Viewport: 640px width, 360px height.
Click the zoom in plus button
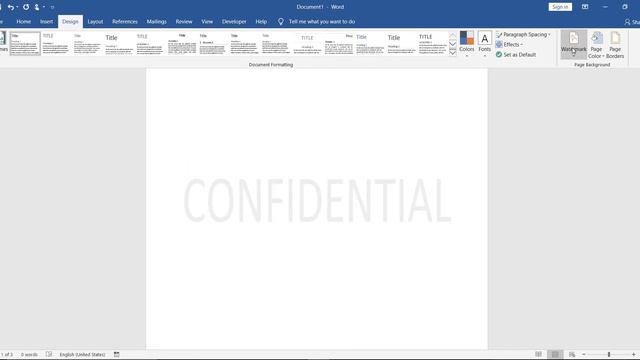(633, 354)
